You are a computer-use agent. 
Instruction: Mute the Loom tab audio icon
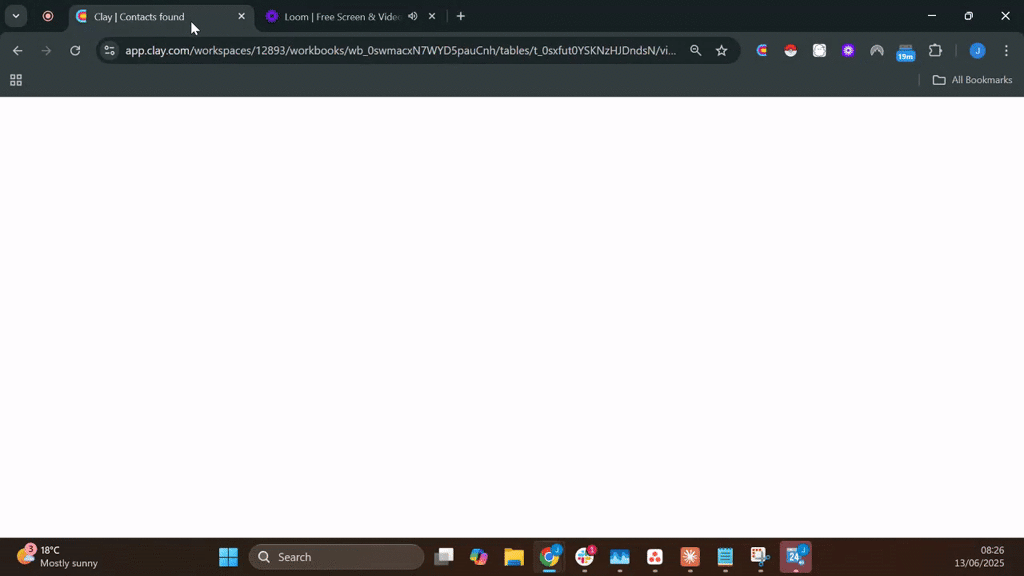click(412, 16)
